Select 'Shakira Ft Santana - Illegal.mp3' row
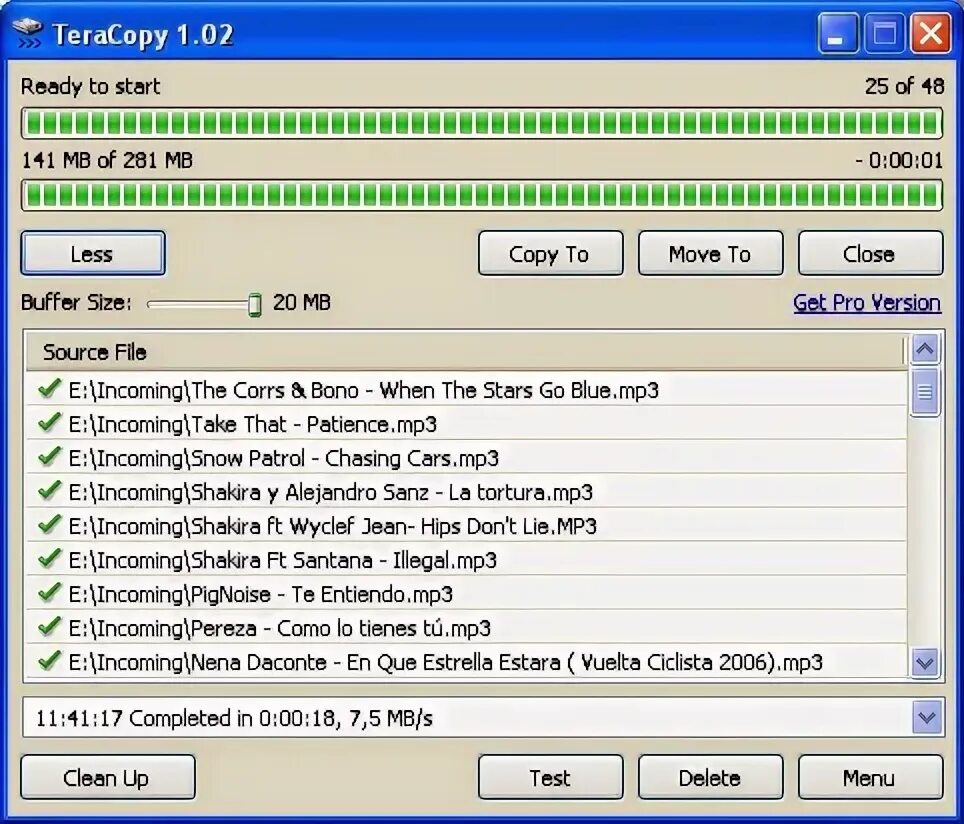The height and width of the screenshot is (824, 964). pos(466,559)
